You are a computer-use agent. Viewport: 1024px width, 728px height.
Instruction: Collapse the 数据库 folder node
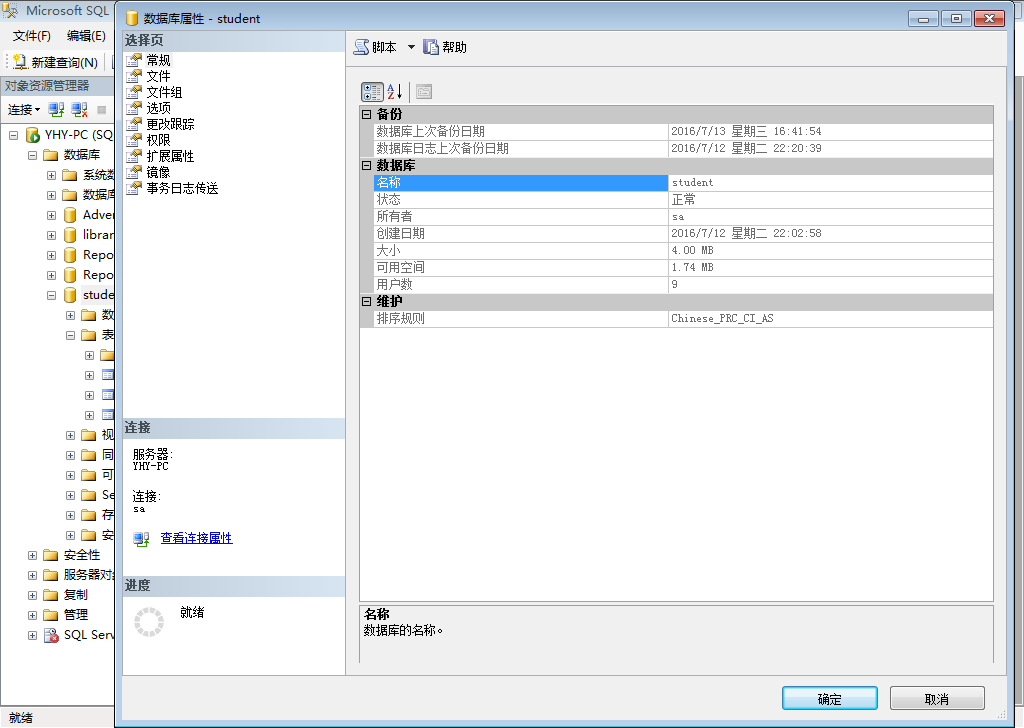click(x=32, y=155)
